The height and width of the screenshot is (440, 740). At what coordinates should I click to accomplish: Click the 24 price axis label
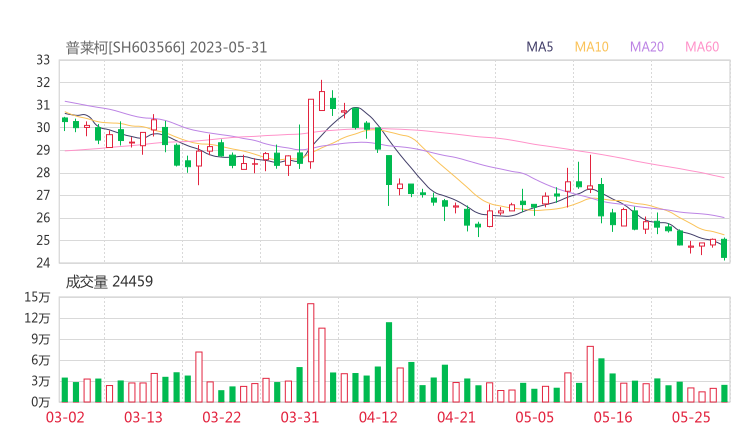pyautogui.click(x=43, y=262)
